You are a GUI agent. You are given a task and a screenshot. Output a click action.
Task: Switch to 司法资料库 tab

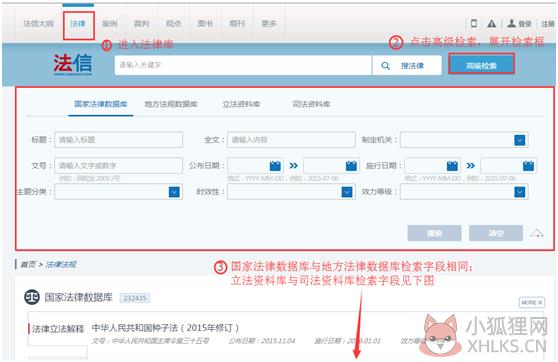tap(311, 104)
